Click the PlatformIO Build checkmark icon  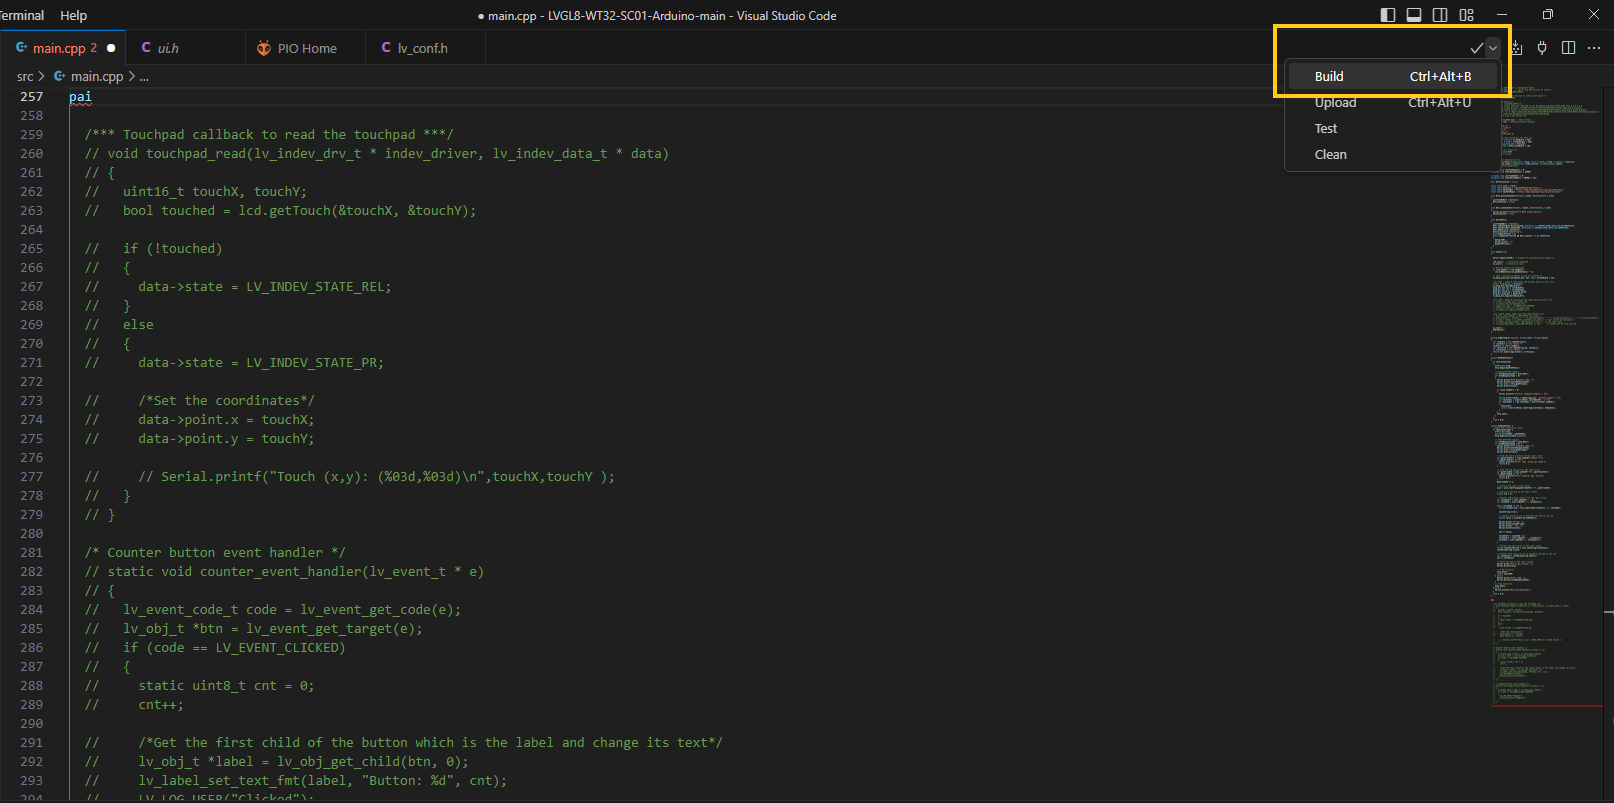tap(1476, 48)
